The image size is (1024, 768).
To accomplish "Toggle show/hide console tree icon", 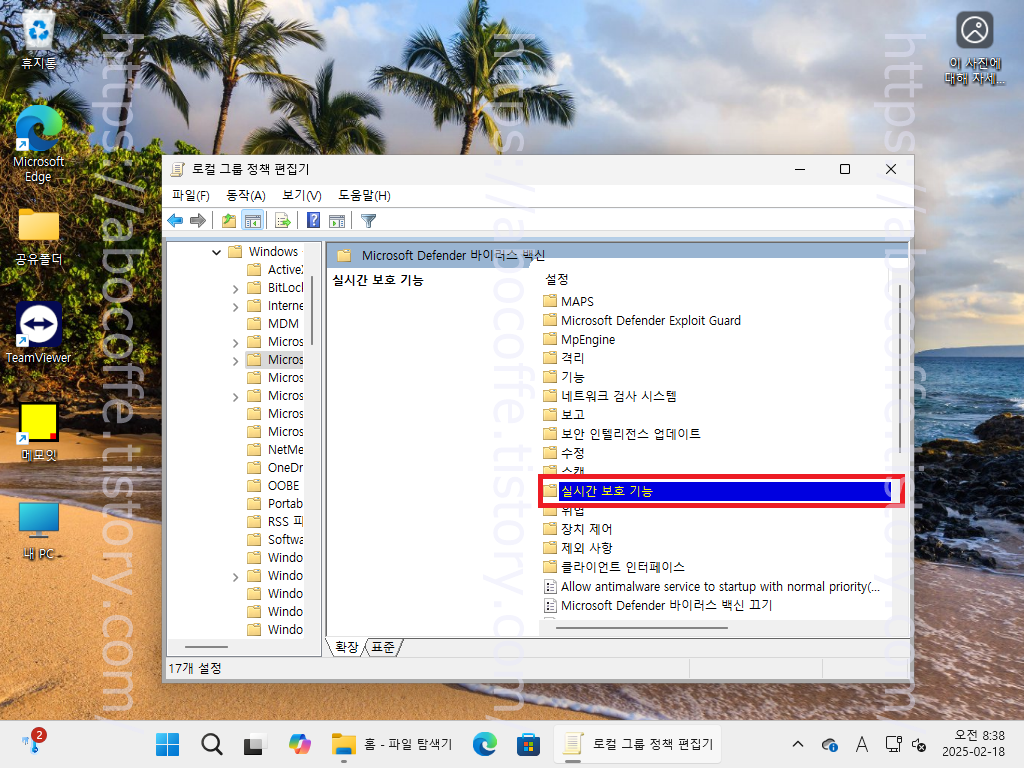I will pos(253,221).
